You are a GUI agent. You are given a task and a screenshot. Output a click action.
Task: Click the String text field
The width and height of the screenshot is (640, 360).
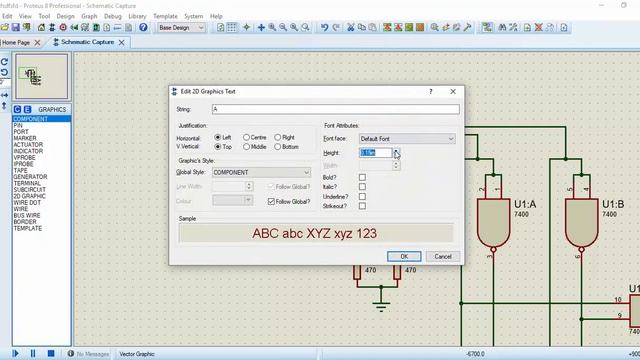(336, 109)
